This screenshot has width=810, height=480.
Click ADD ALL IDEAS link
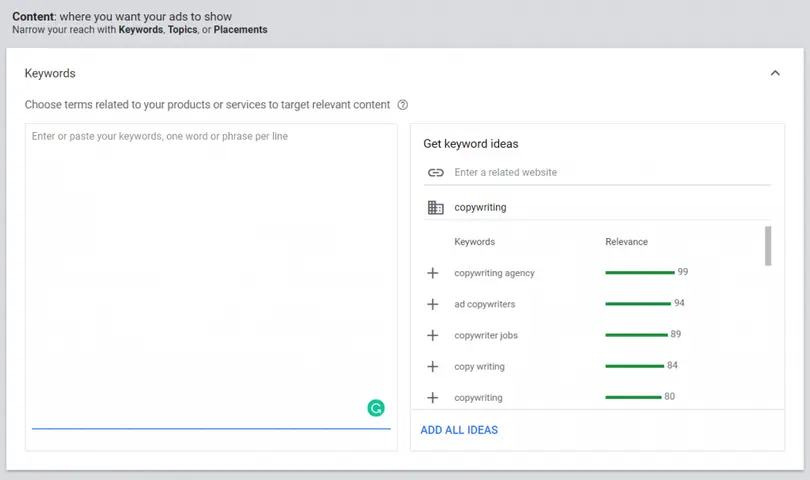tap(459, 430)
